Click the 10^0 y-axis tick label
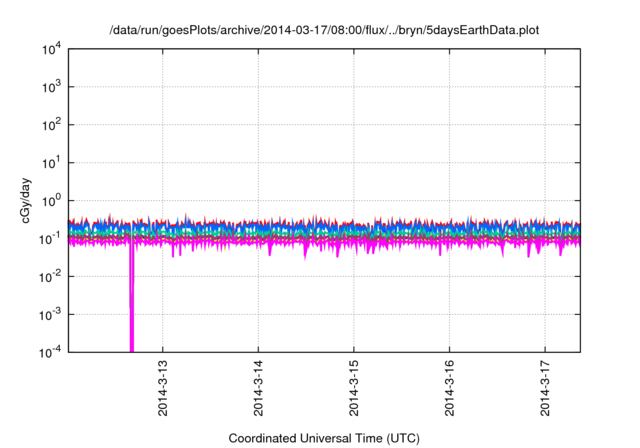 point(52,201)
